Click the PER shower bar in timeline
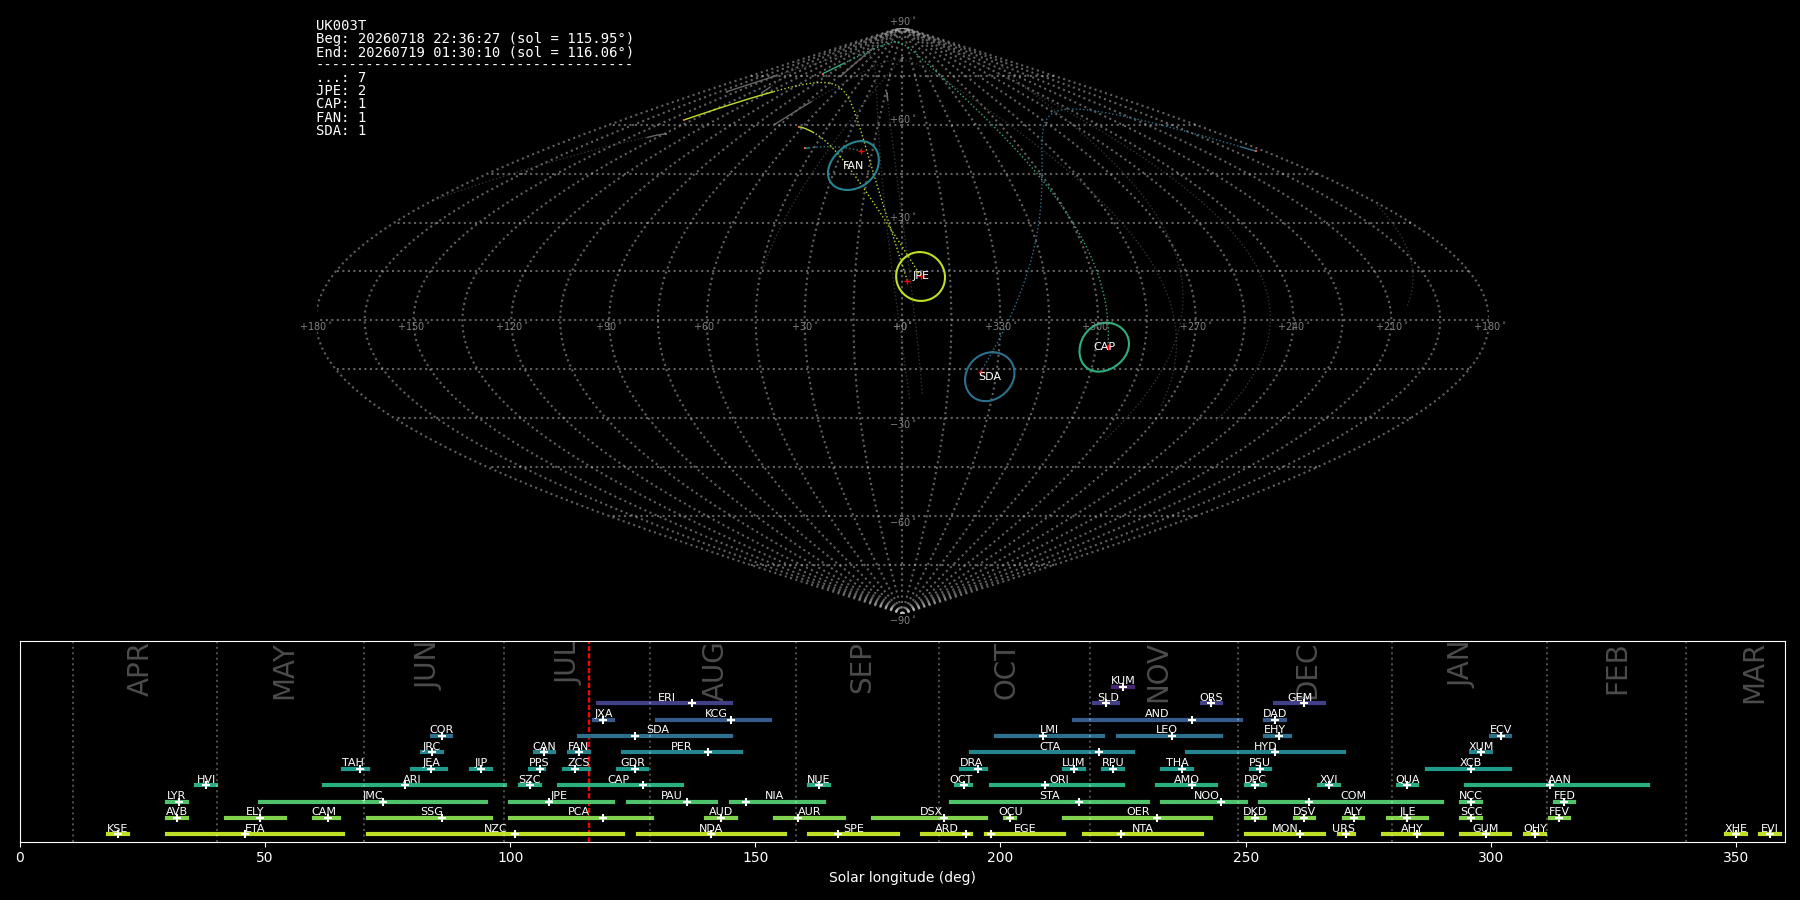The width and height of the screenshot is (1800, 900). pyautogui.click(x=682, y=752)
